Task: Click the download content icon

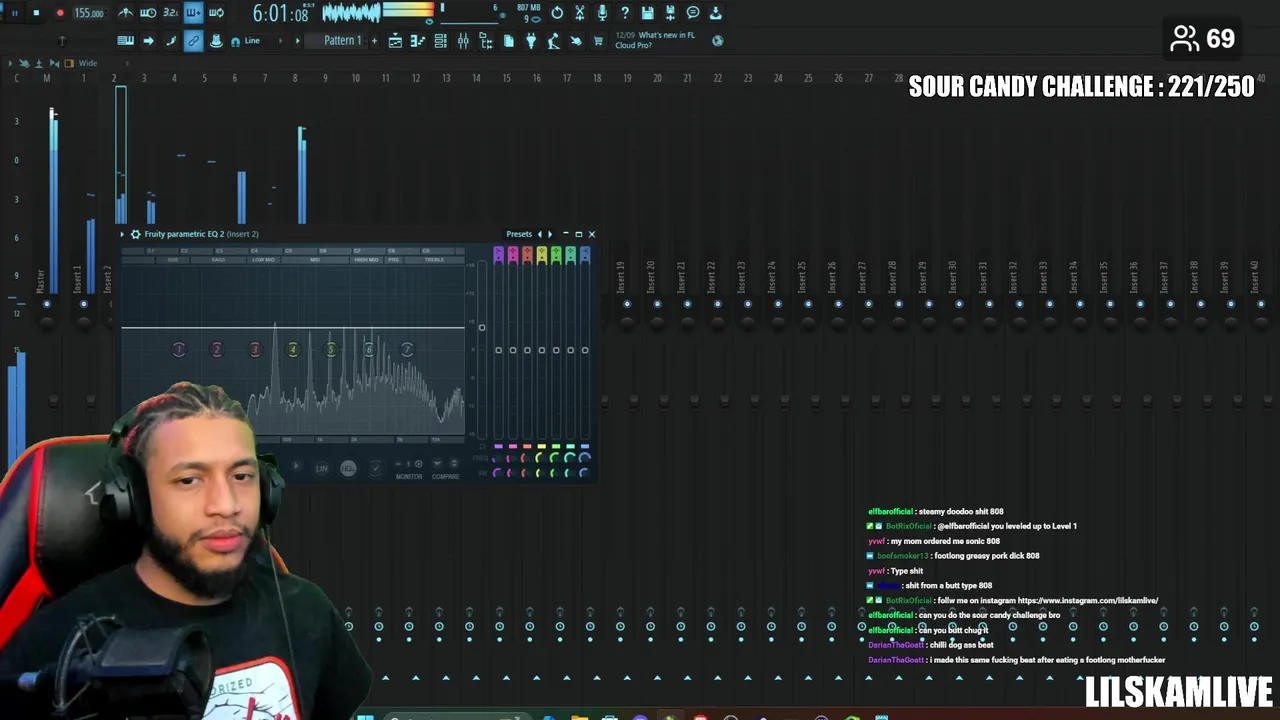Action: pyautogui.click(x=716, y=13)
